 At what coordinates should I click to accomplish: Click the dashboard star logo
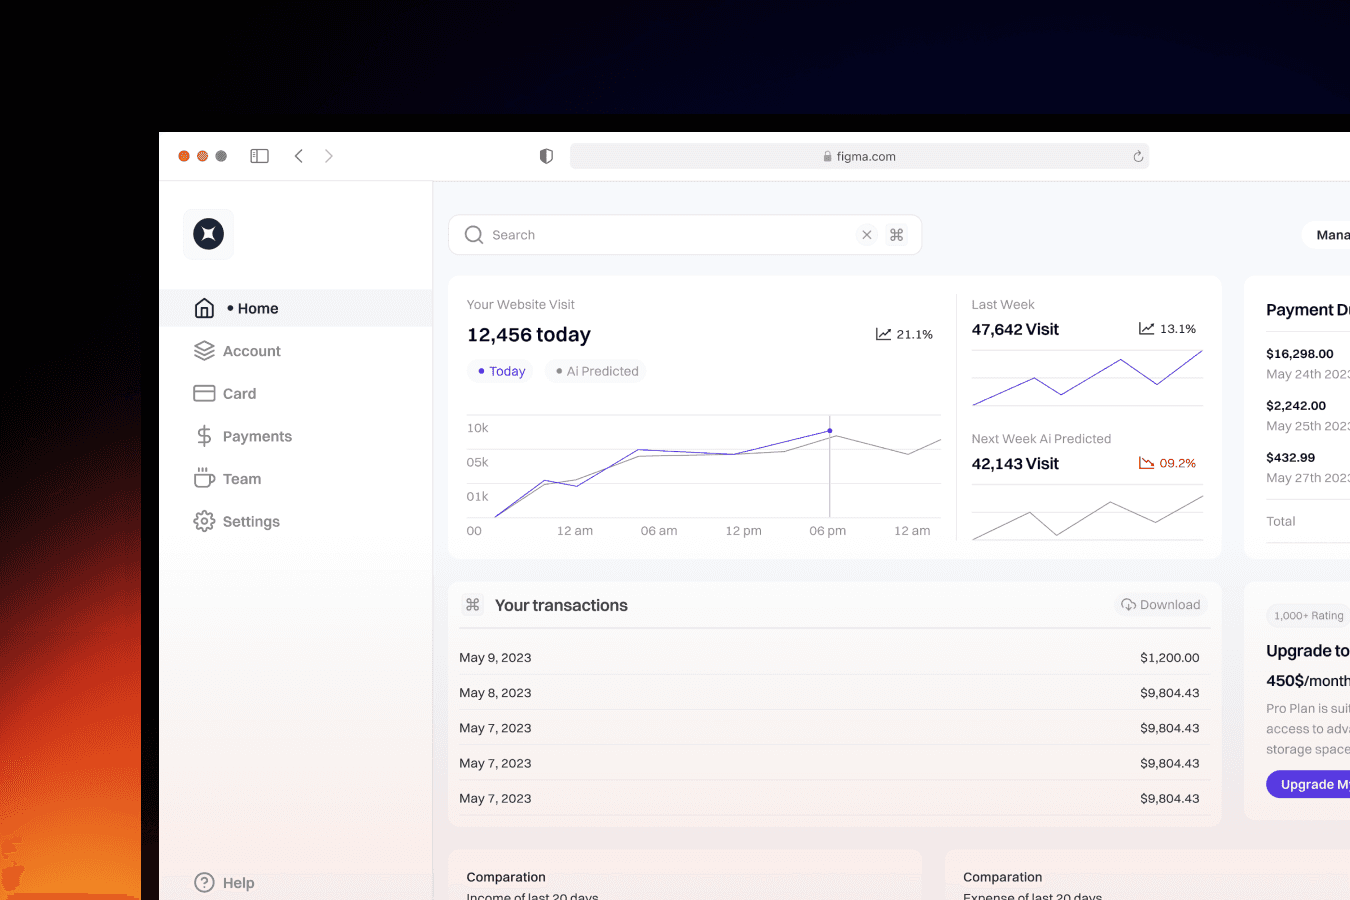pos(208,234)
